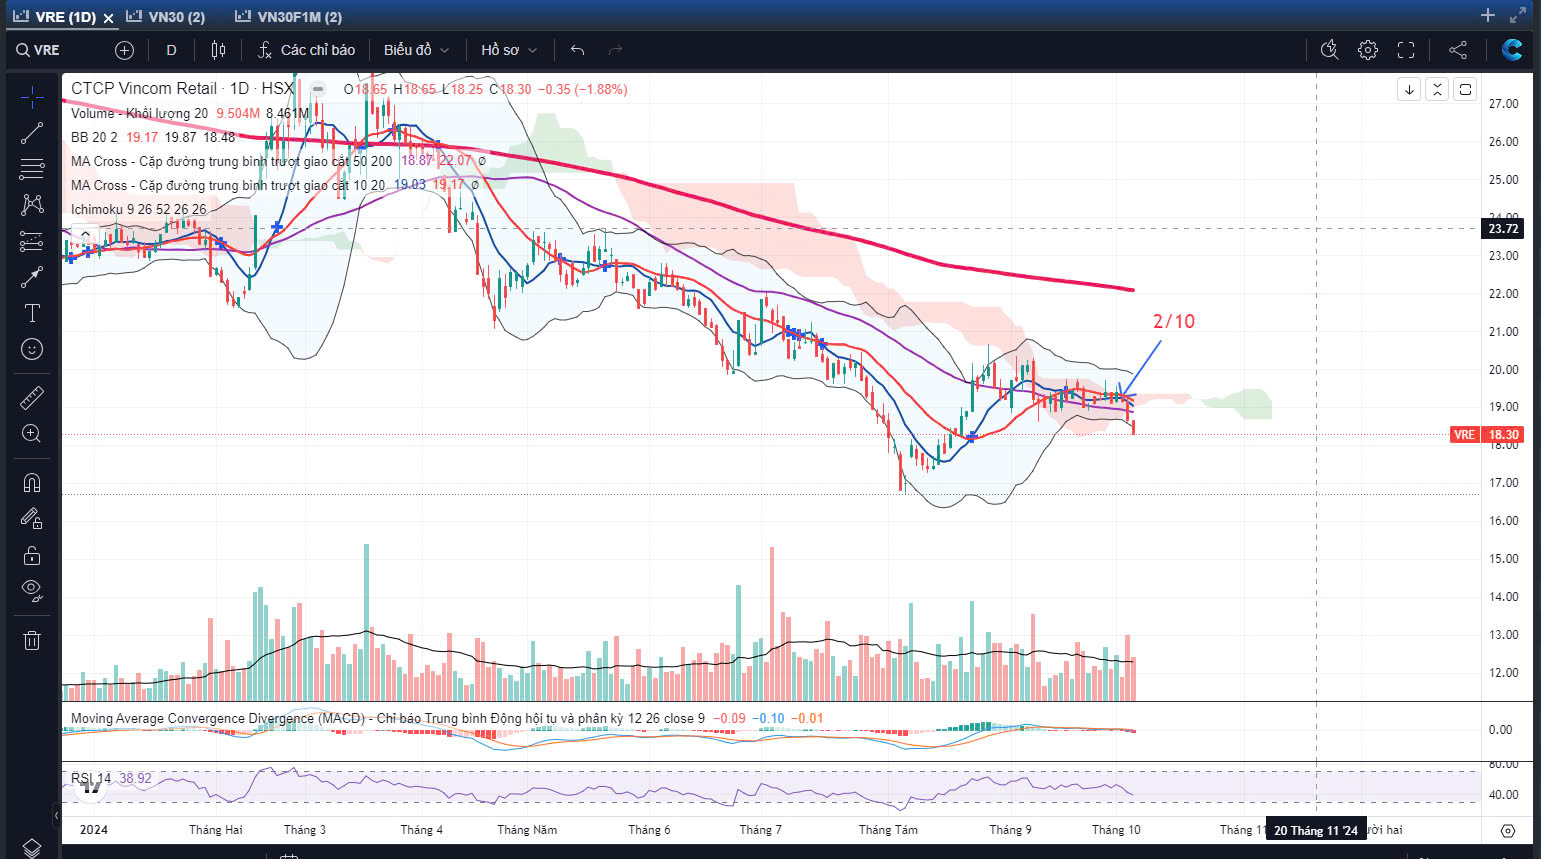Collapse the main chart pane
Screen dimensions: 1541x859
point(1437,89)
